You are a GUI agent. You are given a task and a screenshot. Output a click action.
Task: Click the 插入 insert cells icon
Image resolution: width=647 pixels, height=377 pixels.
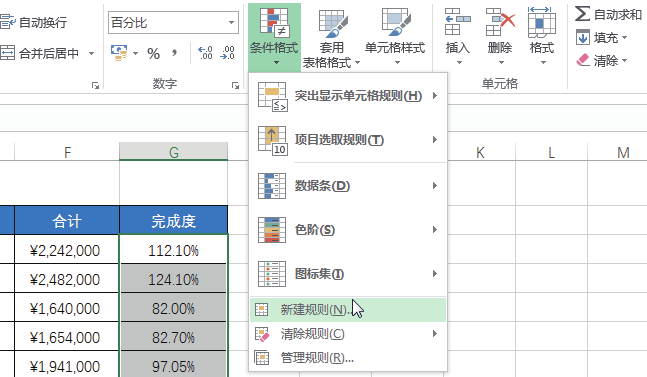click(458, 21)
